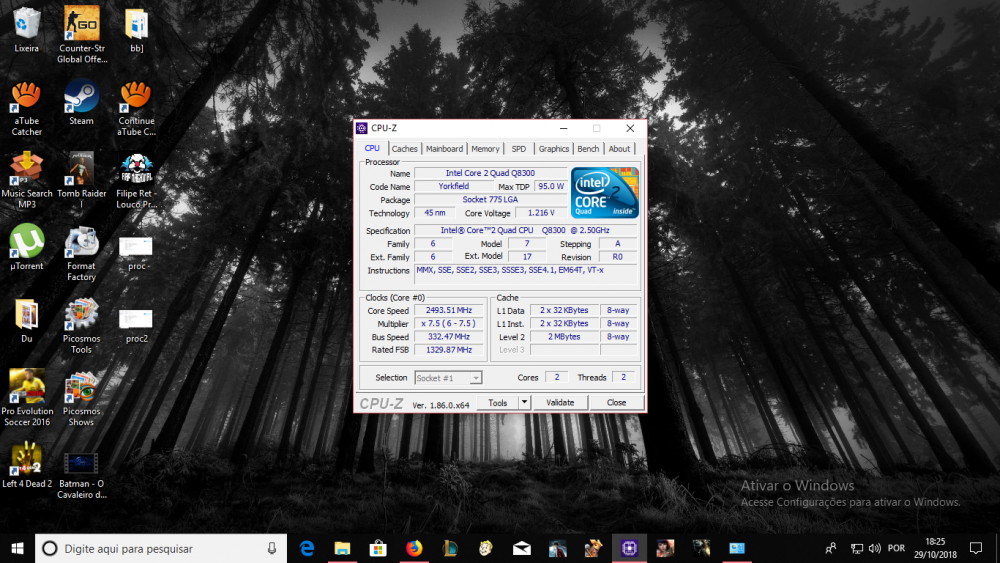Image resolution: width=1000 pixels, height=563 pixels.
Task: Click the Firefox icon in taskbar
Action: tap(414, 548)
